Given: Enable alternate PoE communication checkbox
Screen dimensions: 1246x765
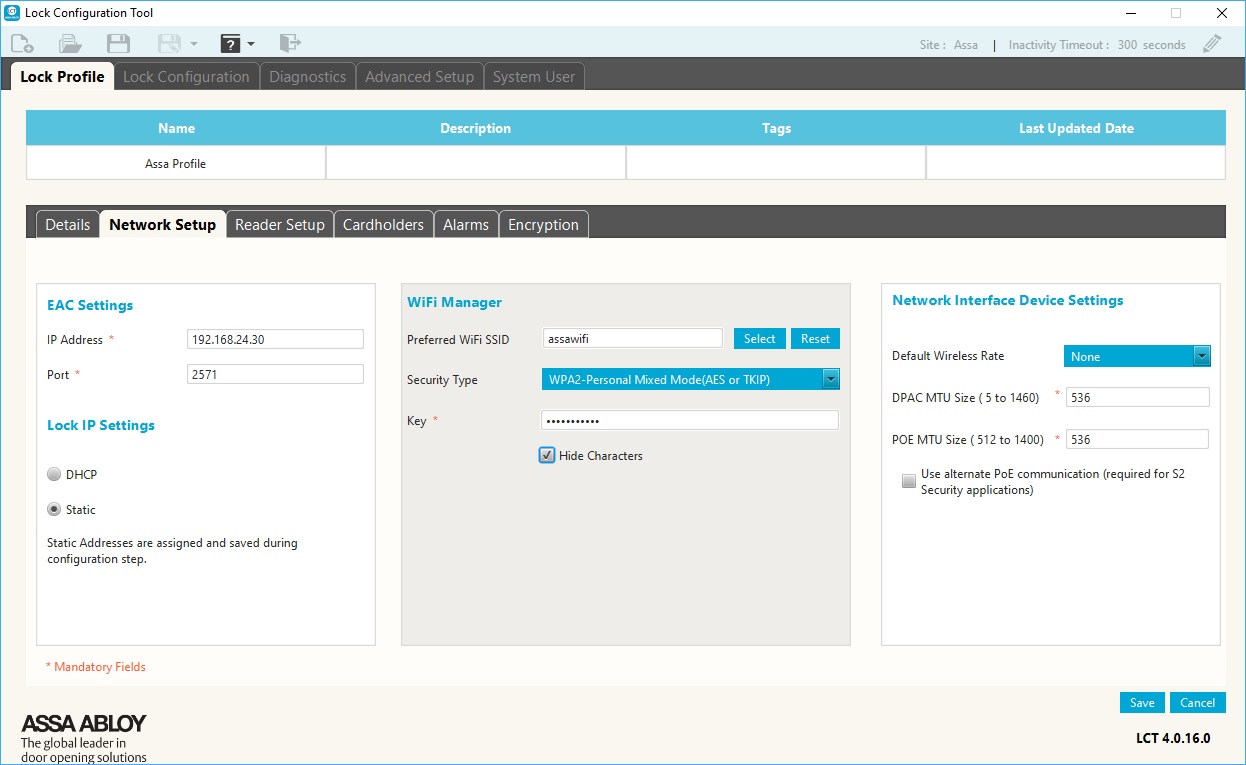Looking at the screenshot, I should tap(908, 481).
